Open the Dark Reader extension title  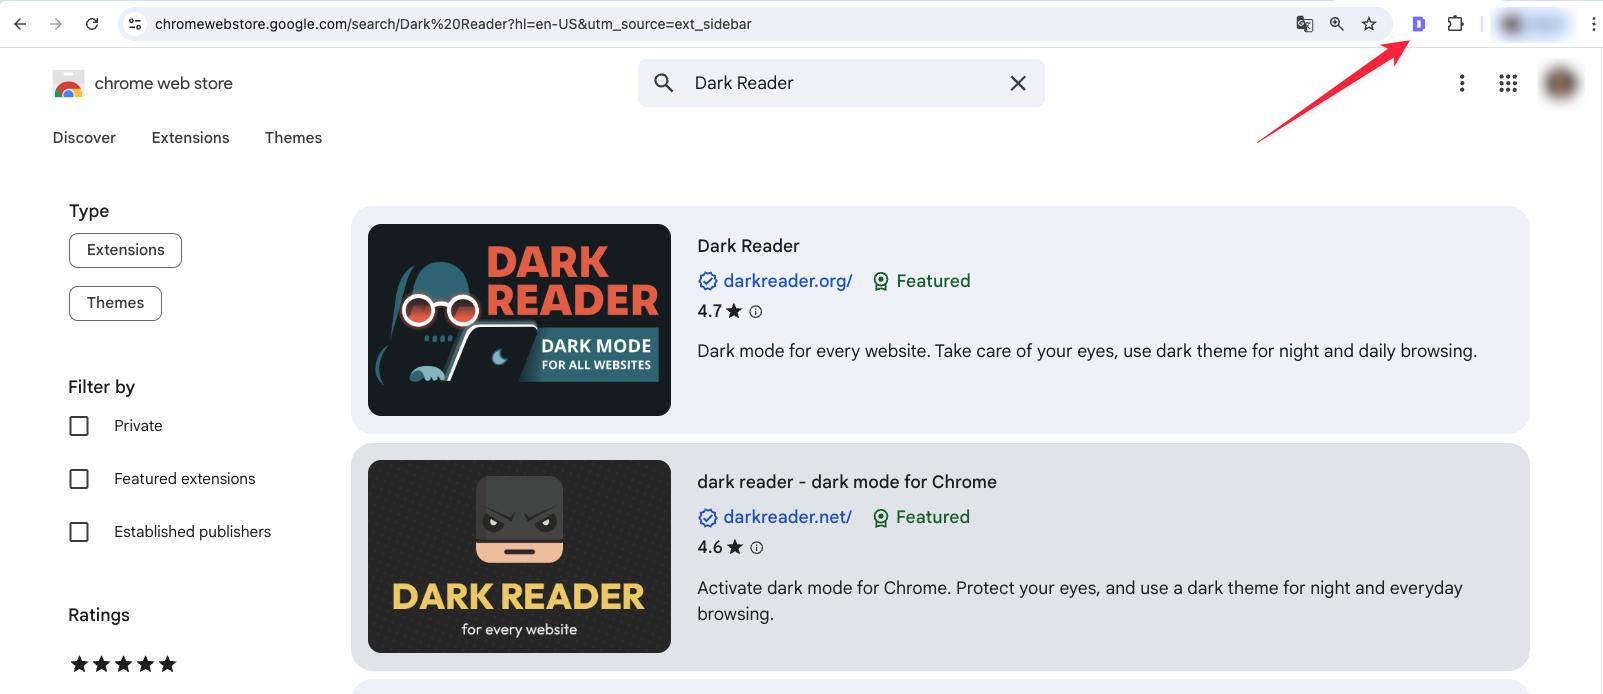click(748, 246)
